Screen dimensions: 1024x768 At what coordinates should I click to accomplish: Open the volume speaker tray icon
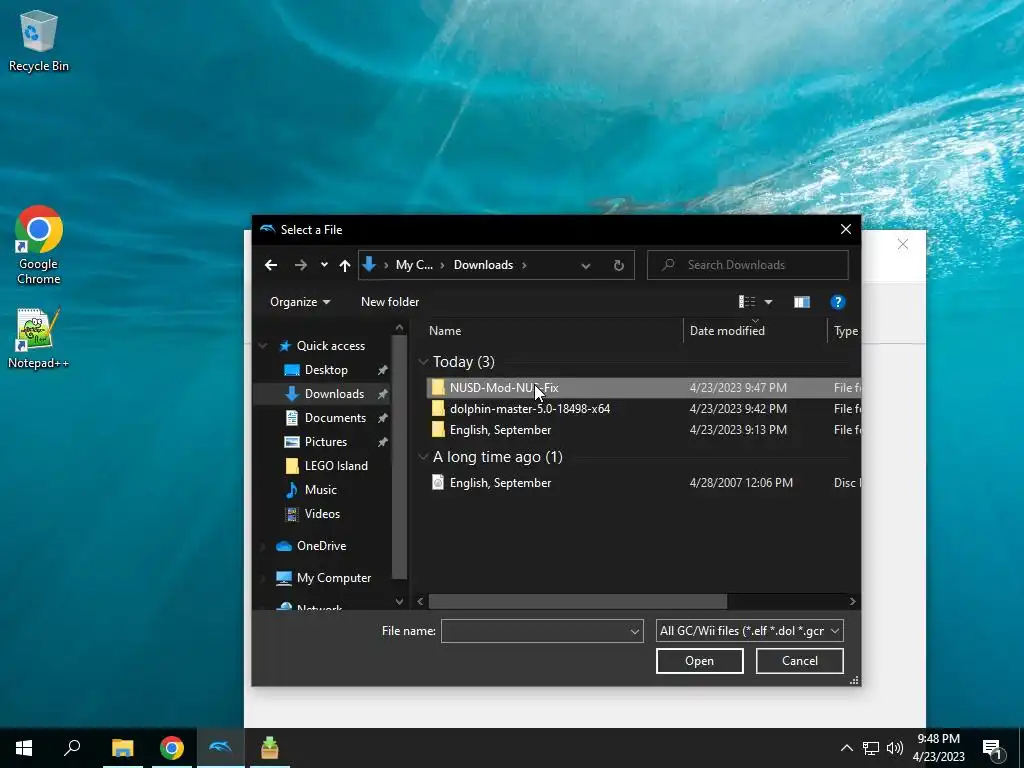click(x=895, y=748)
